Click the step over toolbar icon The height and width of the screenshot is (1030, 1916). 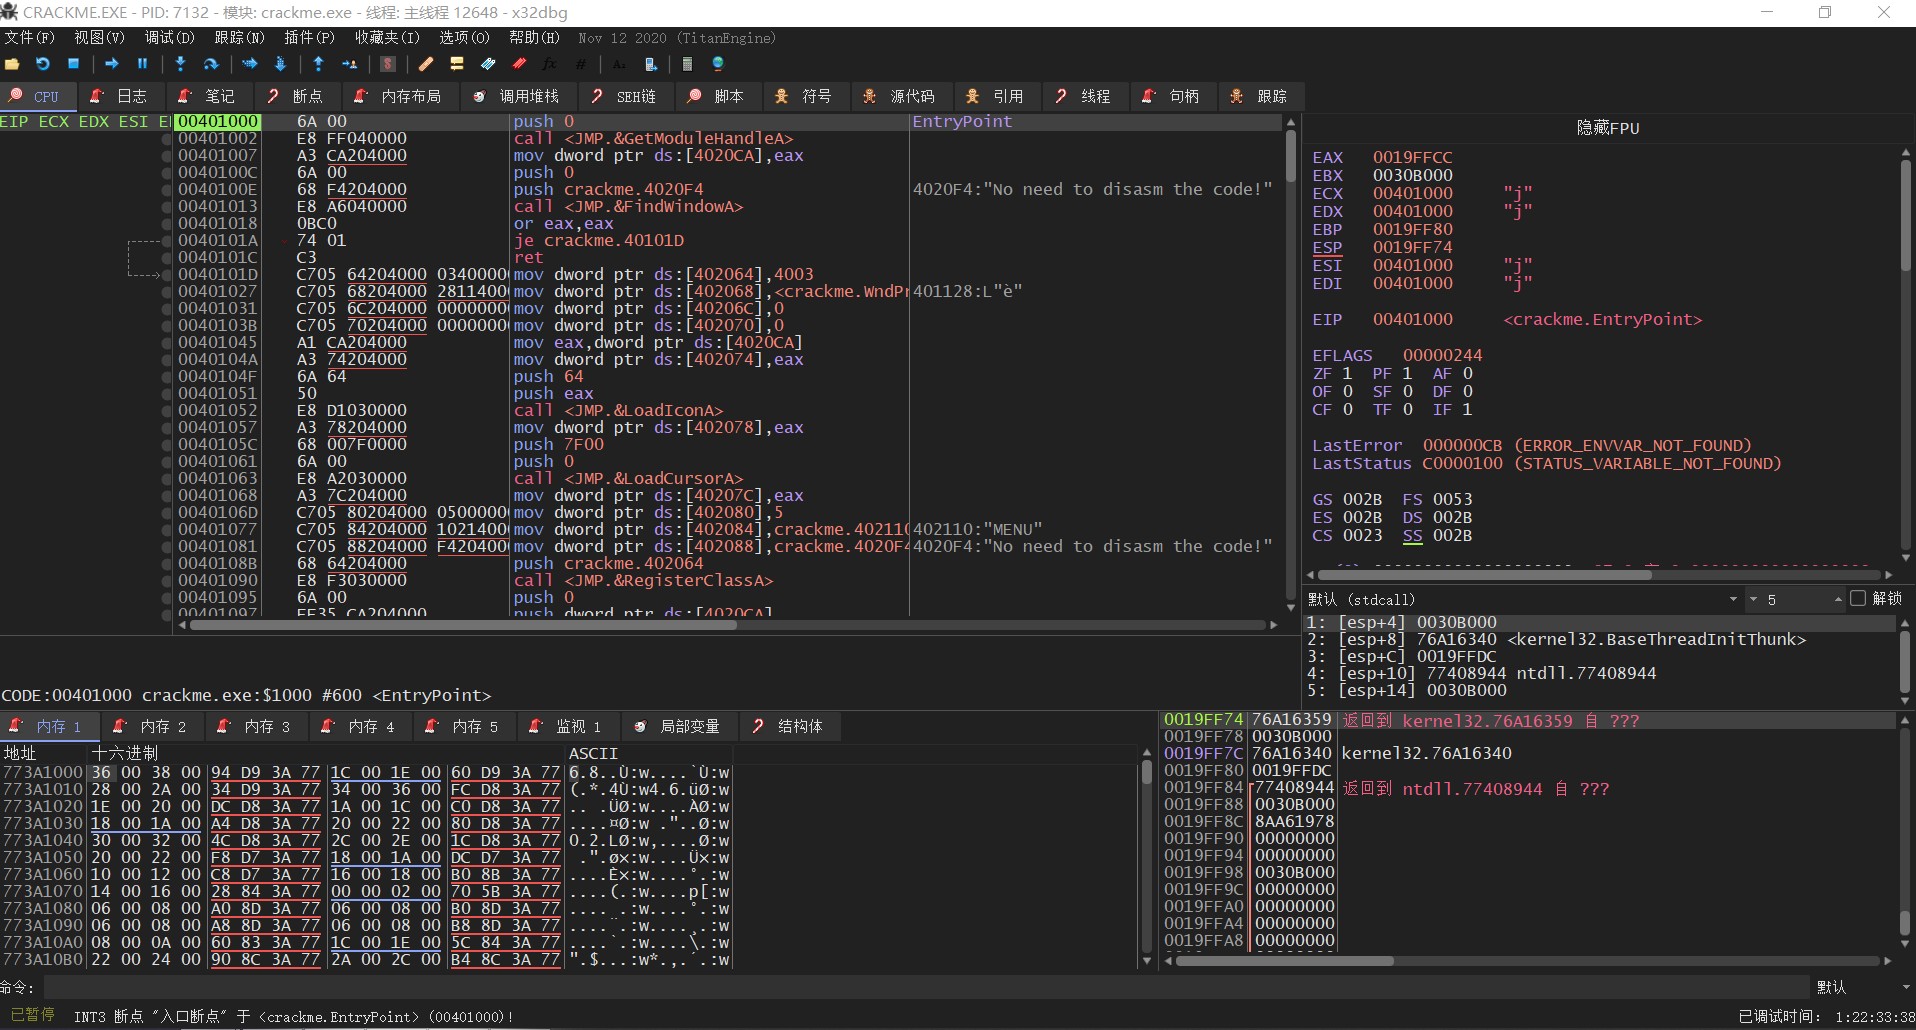(x=211, y=64)
